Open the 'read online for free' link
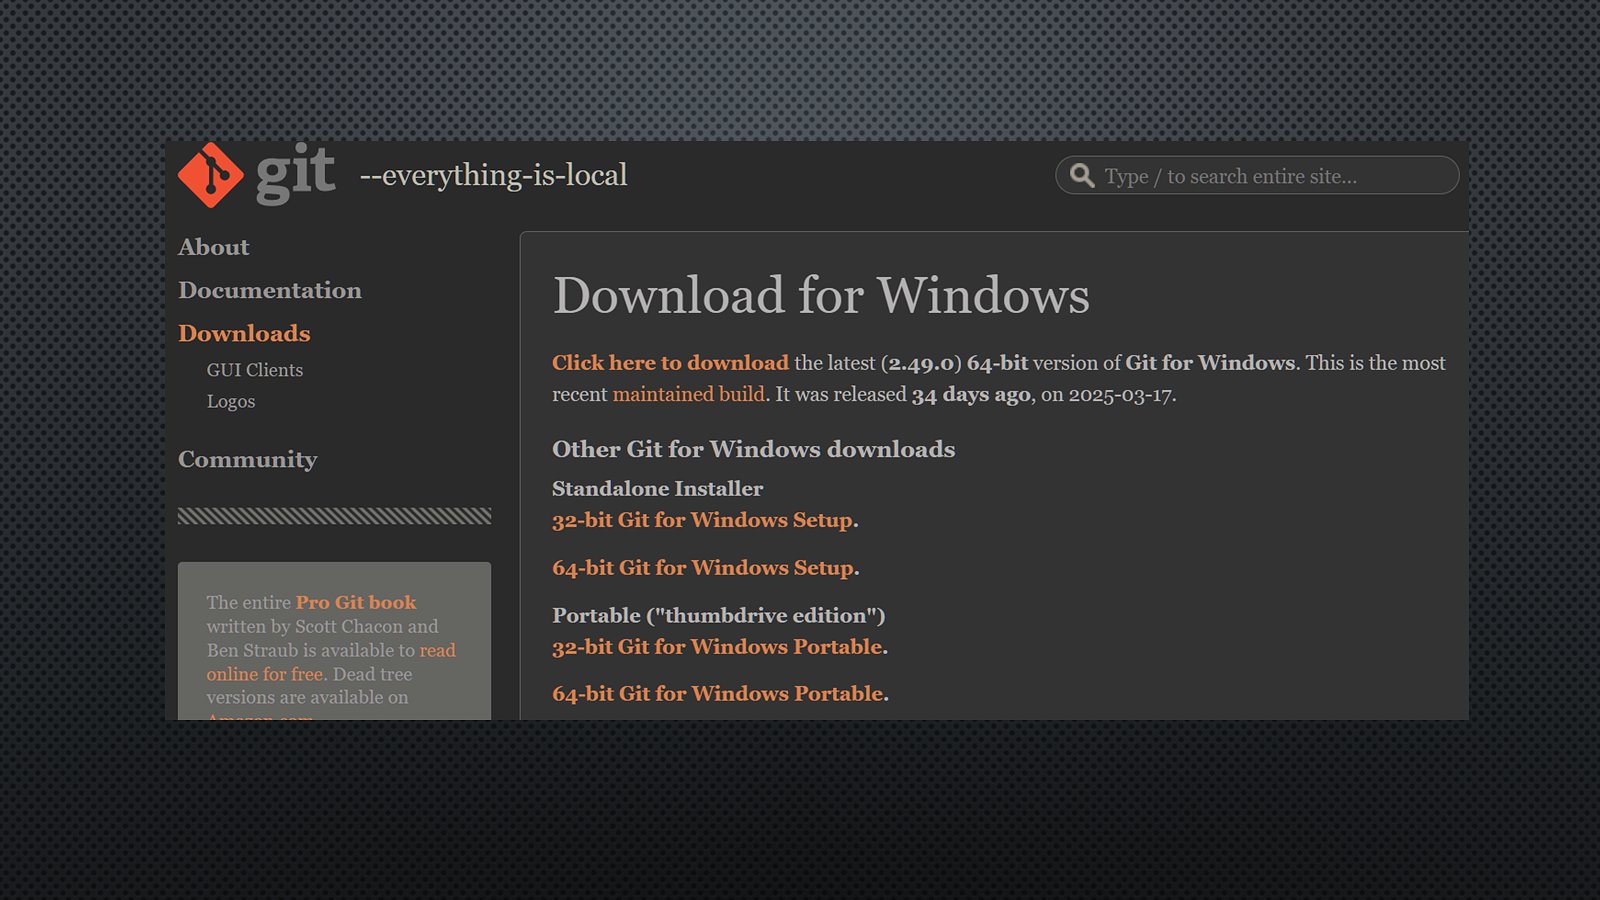1600x900 pixels. point(331,662)
